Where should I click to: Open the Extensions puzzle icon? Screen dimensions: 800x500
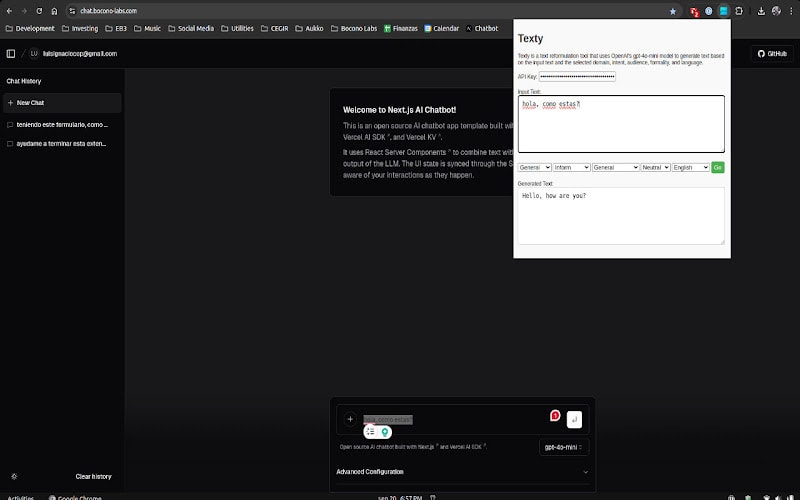(739, 11)
